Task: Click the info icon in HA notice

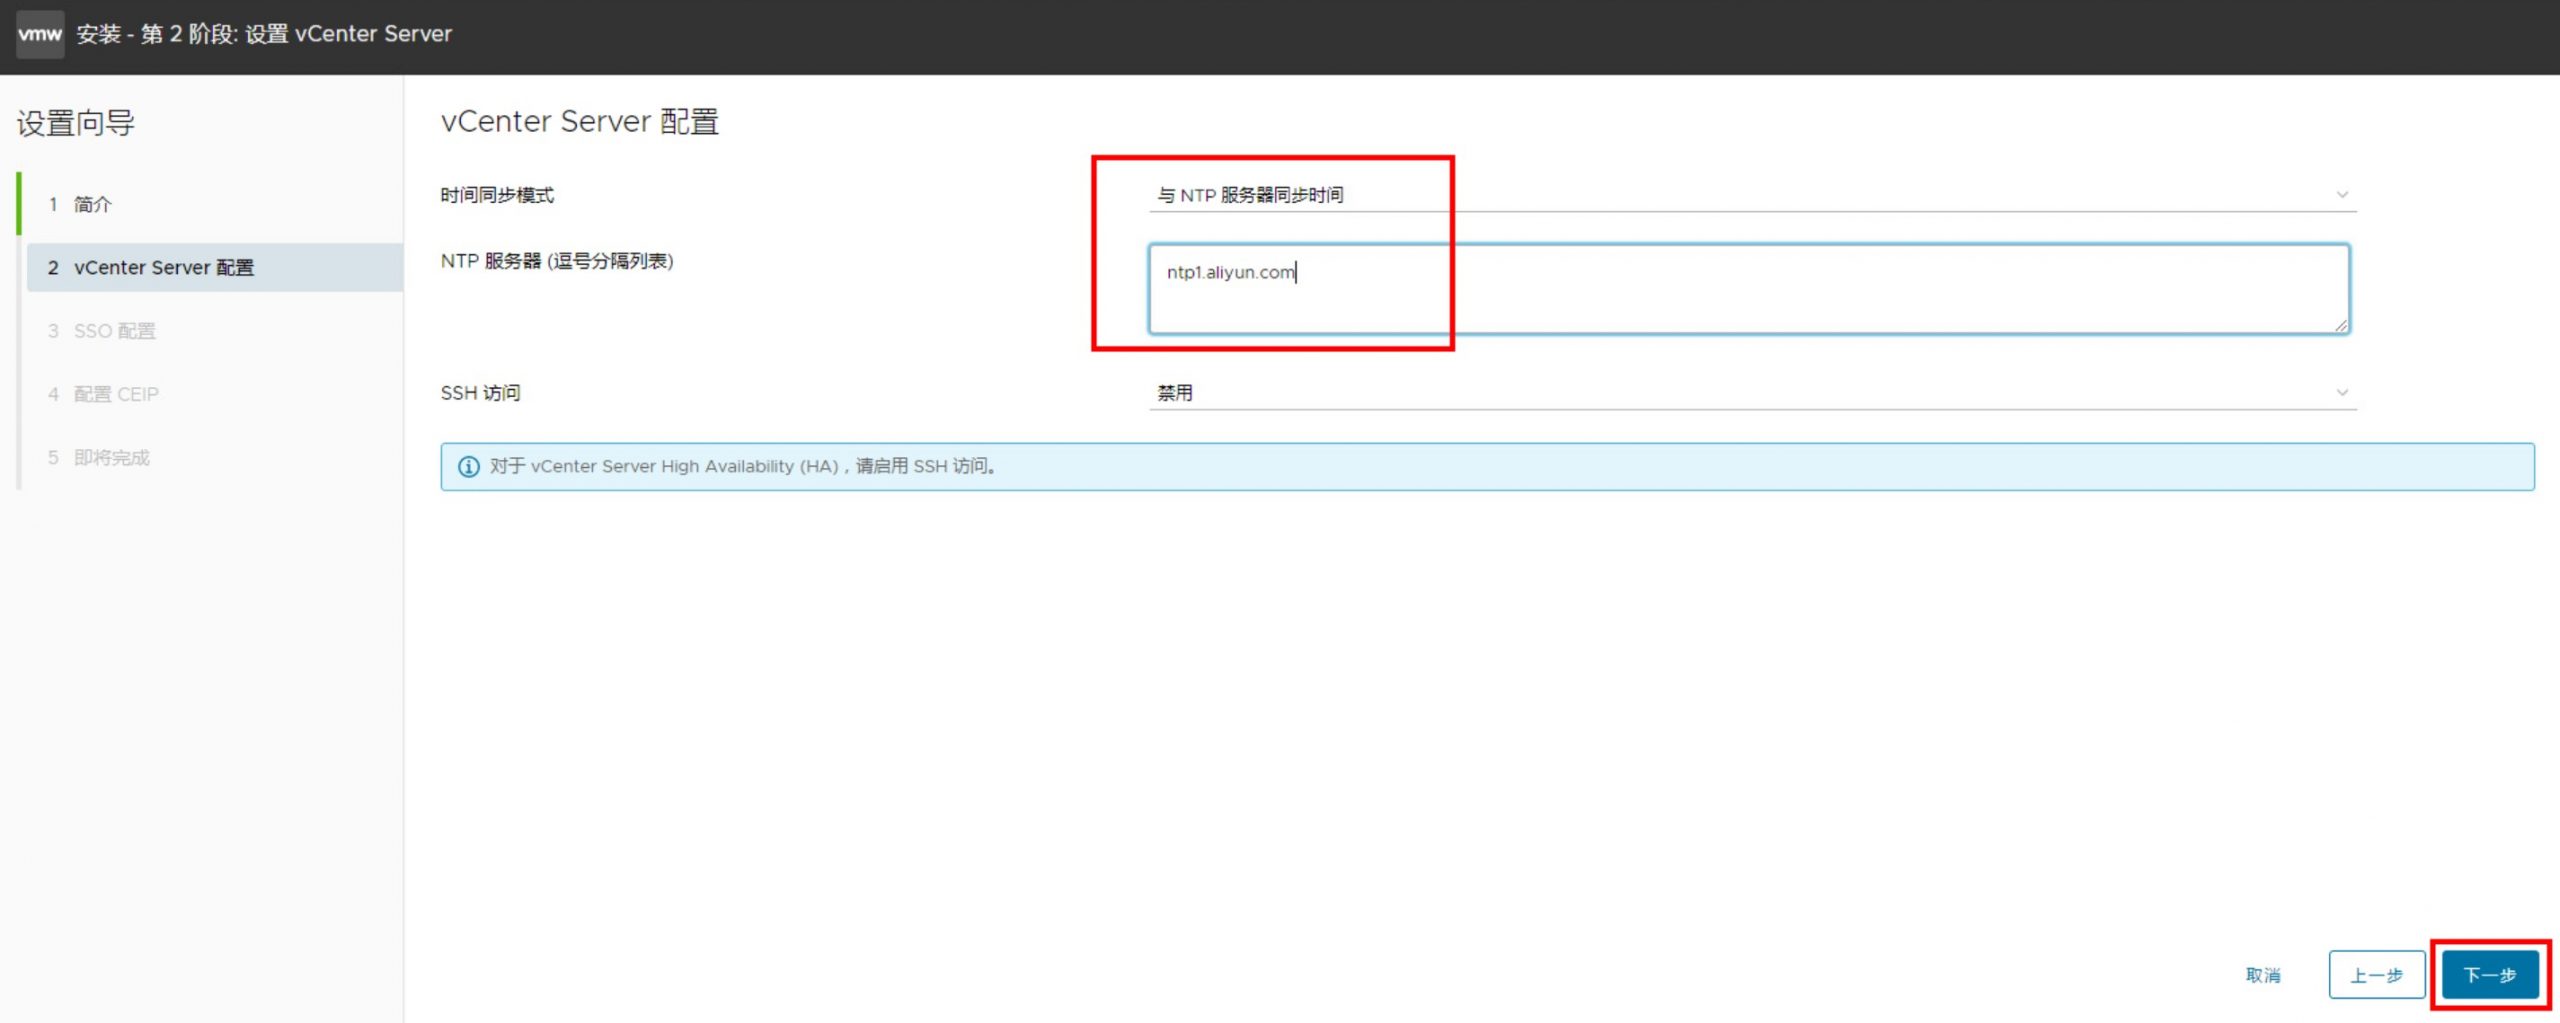Action: coord(468,467)
